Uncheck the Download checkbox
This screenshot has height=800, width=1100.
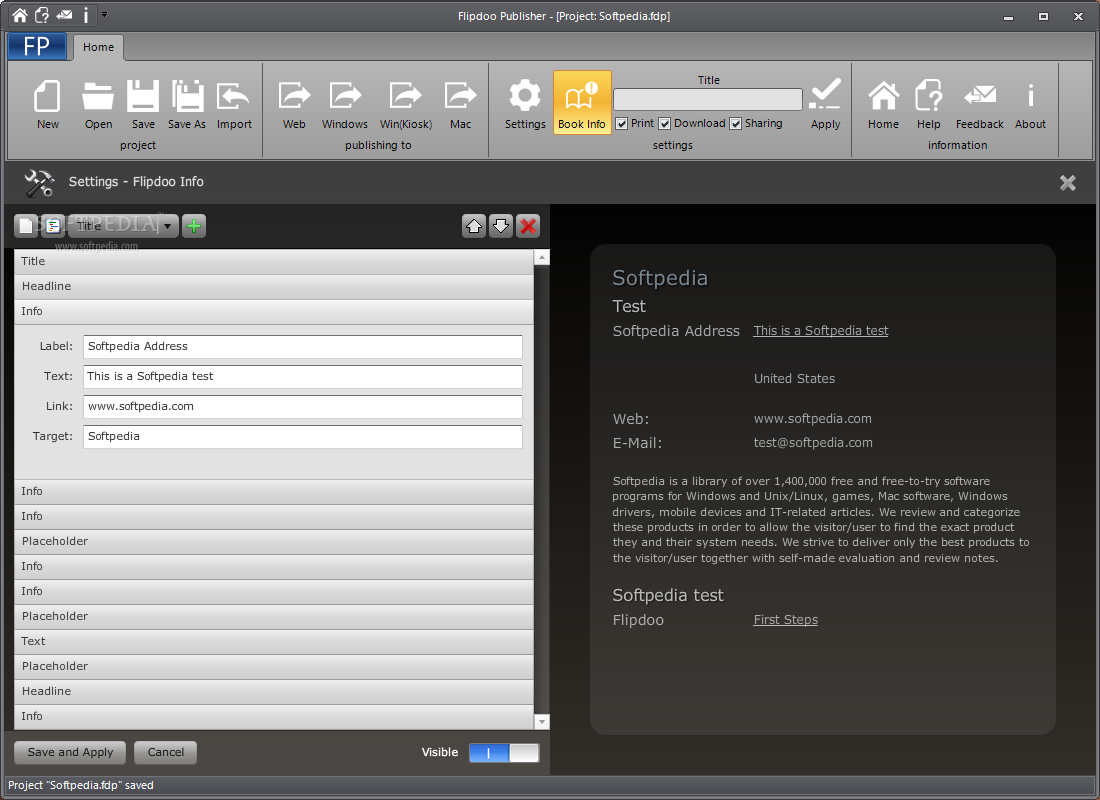pos(664,124)
